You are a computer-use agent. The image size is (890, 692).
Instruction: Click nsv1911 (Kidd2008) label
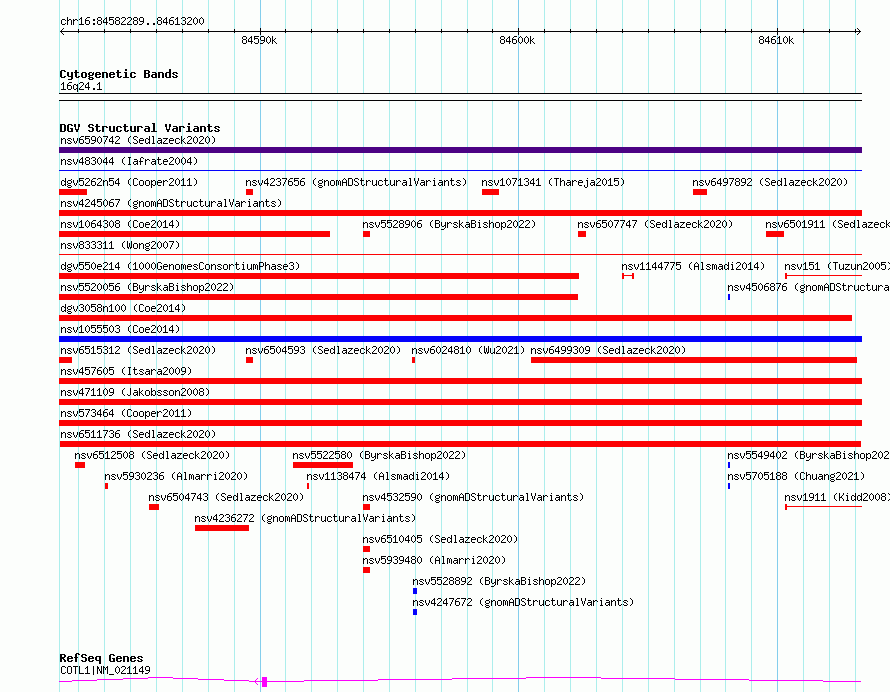pyautogui.click(x=837, y=497)
